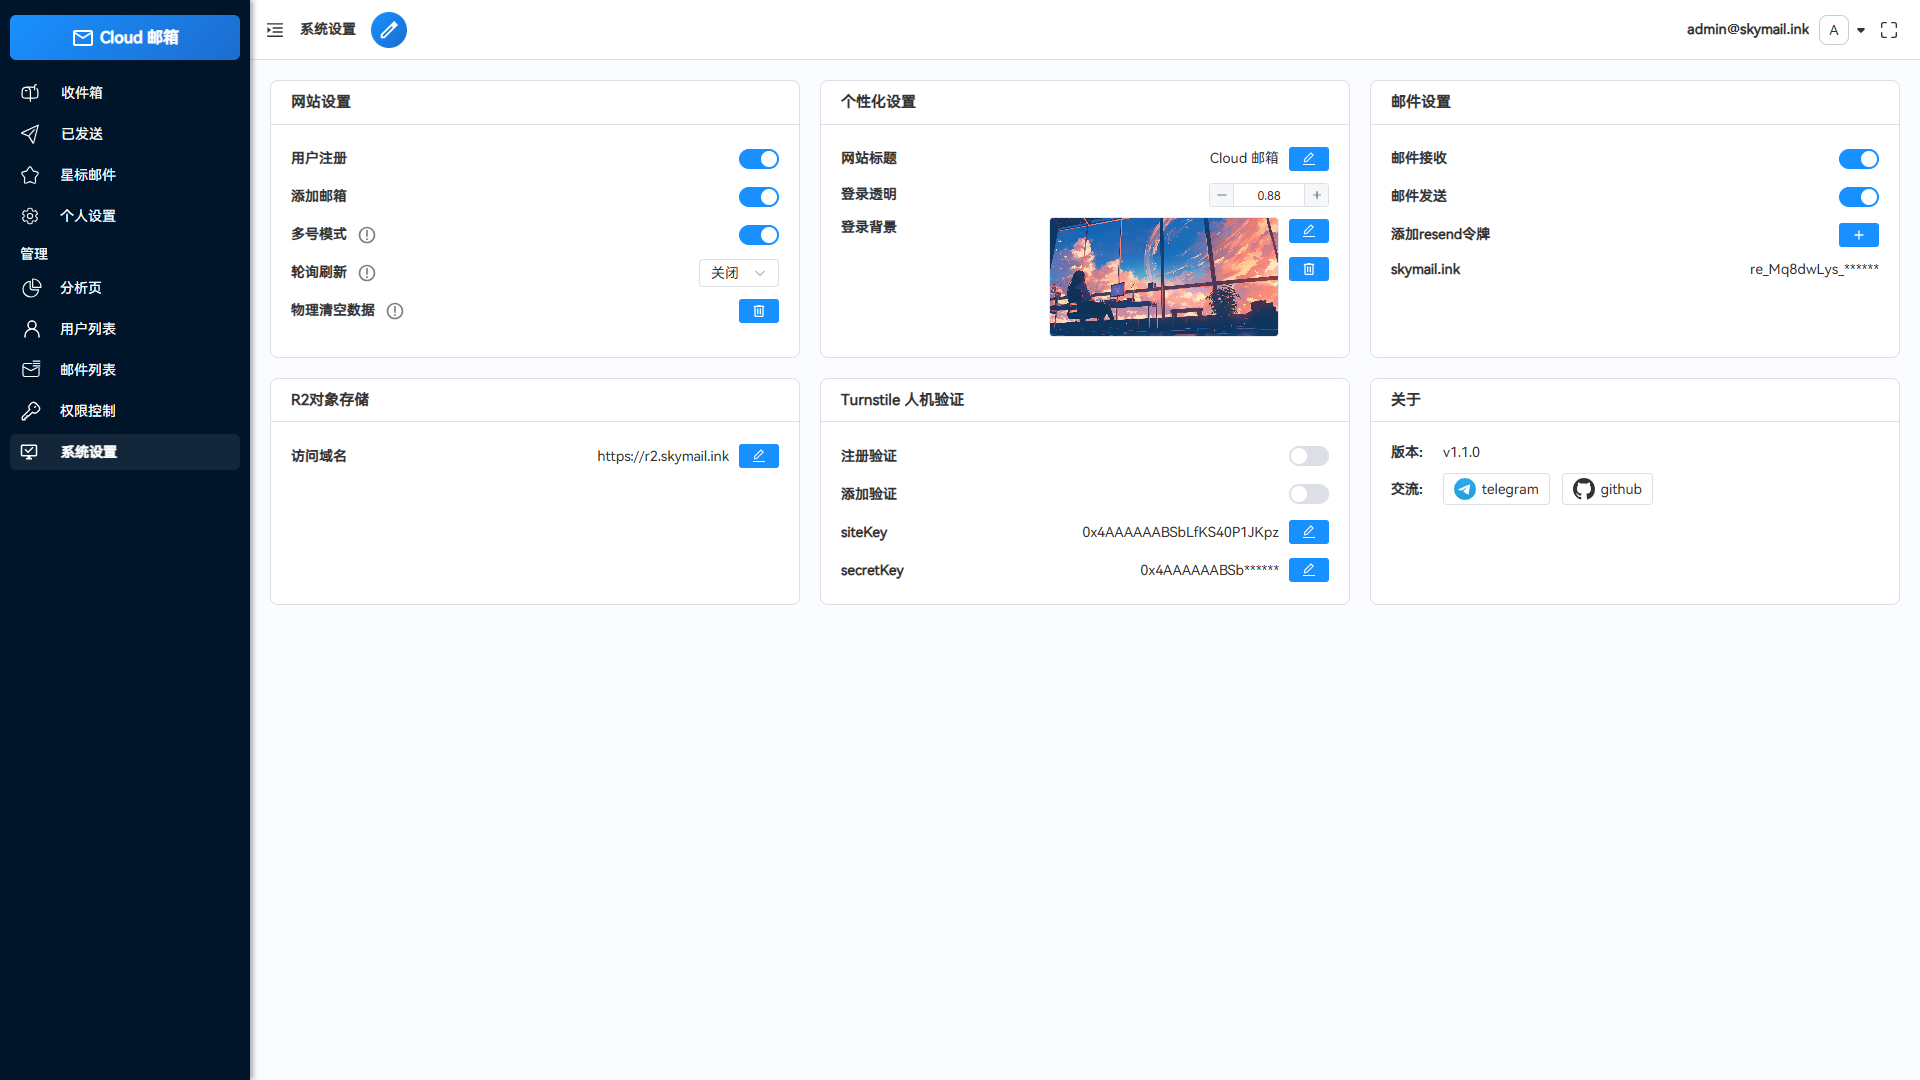Click the round blue compose pencil button
The width and height of the screenshot is (1920, 1080).
click(389, 30)
